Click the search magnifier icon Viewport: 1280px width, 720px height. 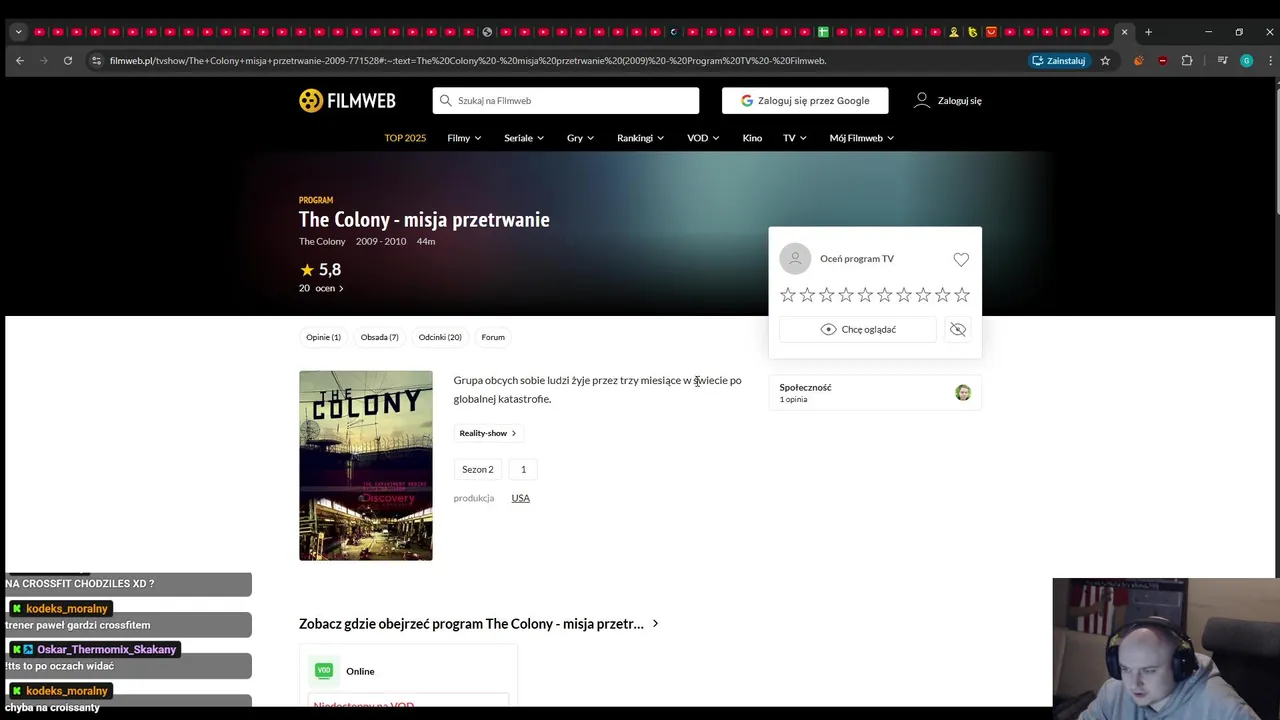(x=446, y=100)
